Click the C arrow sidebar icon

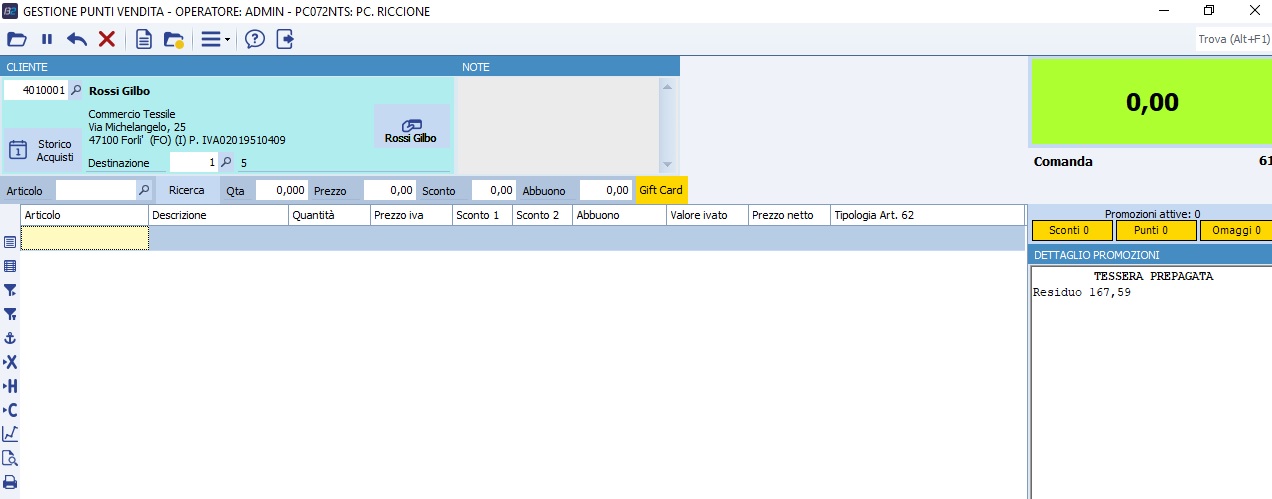pos(10,410)
